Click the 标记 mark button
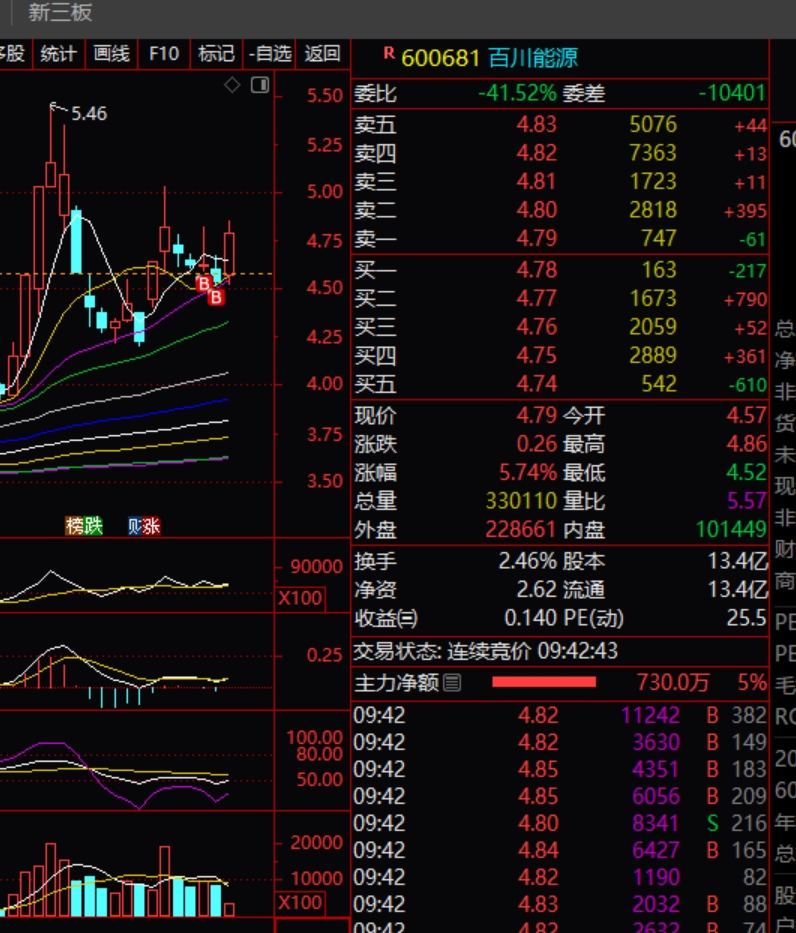This screenshot has height=933, width=796. [x=216, y=54]
